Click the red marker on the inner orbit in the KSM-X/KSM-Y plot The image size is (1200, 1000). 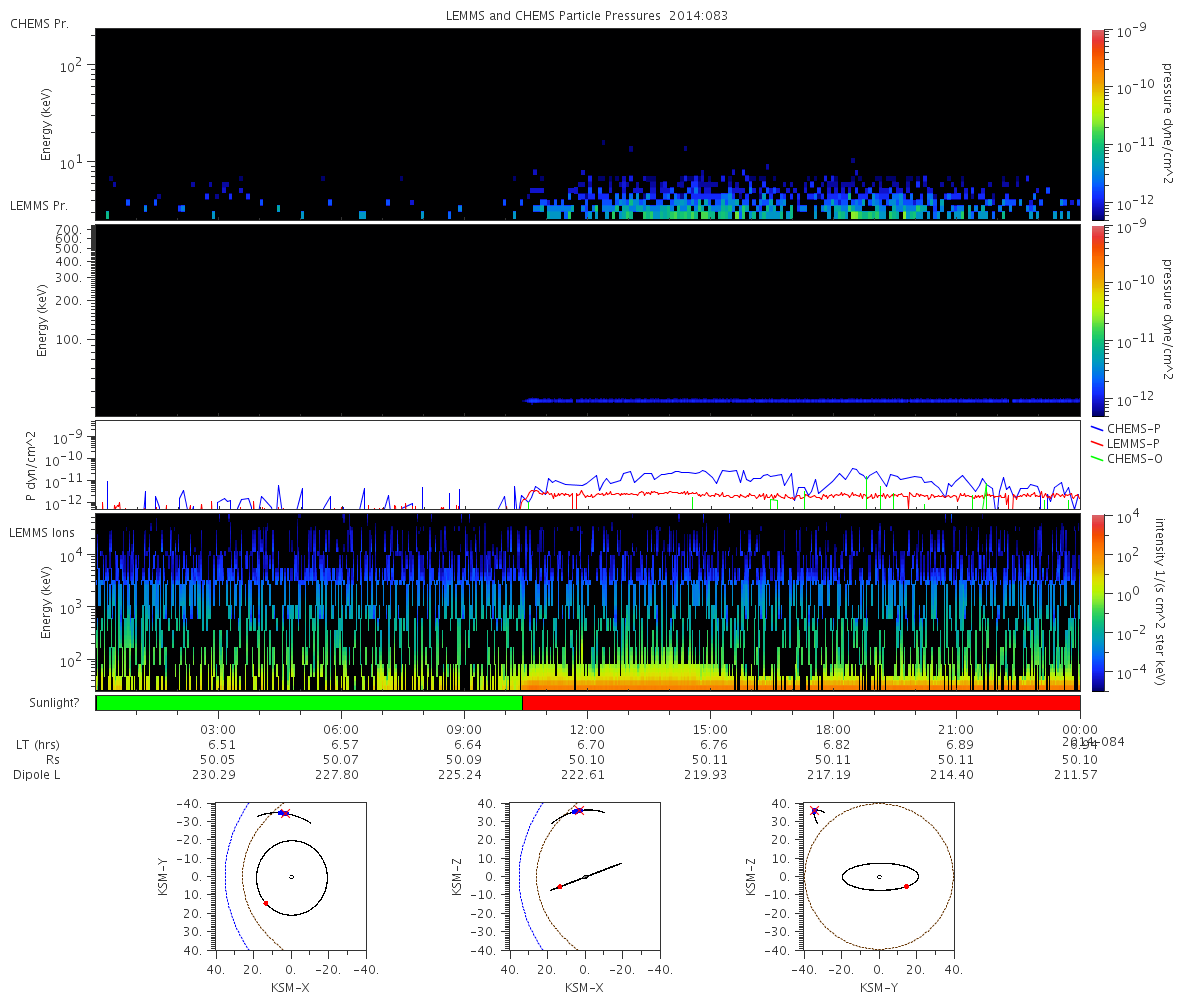(x=266, y=903)
